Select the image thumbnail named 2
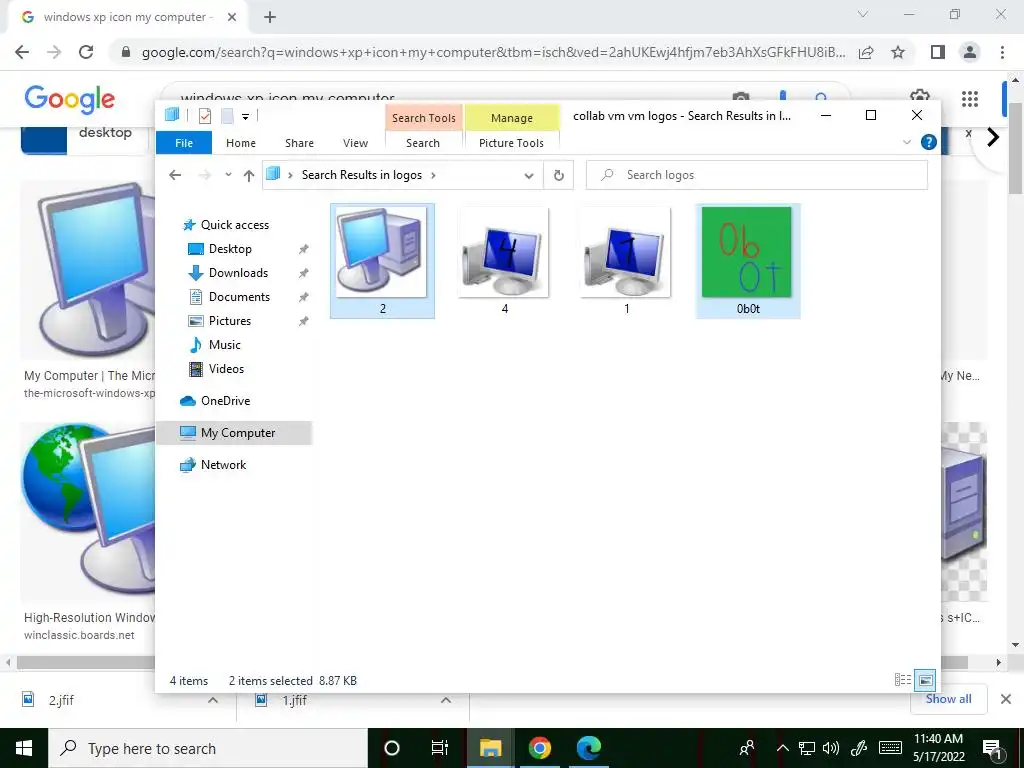Screen dimensions: 1024x768 point(382,261)
